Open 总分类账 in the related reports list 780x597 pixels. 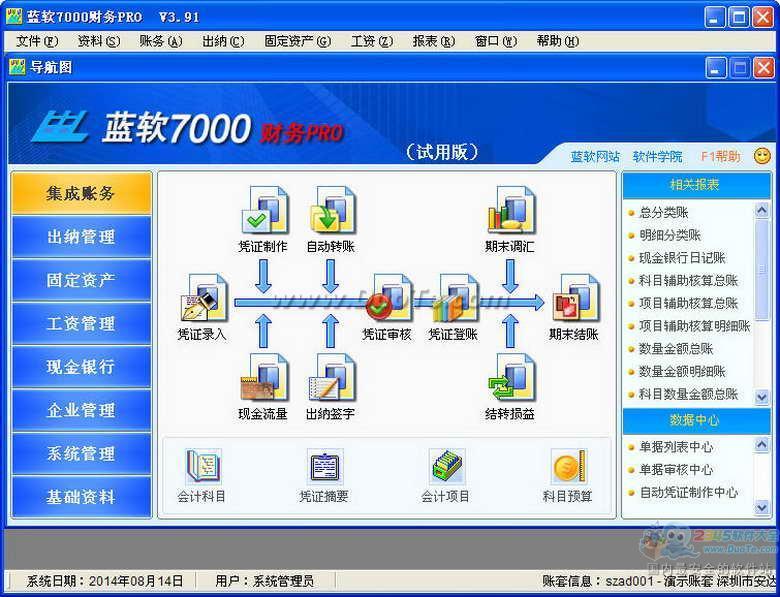click(x=664, y=212)
